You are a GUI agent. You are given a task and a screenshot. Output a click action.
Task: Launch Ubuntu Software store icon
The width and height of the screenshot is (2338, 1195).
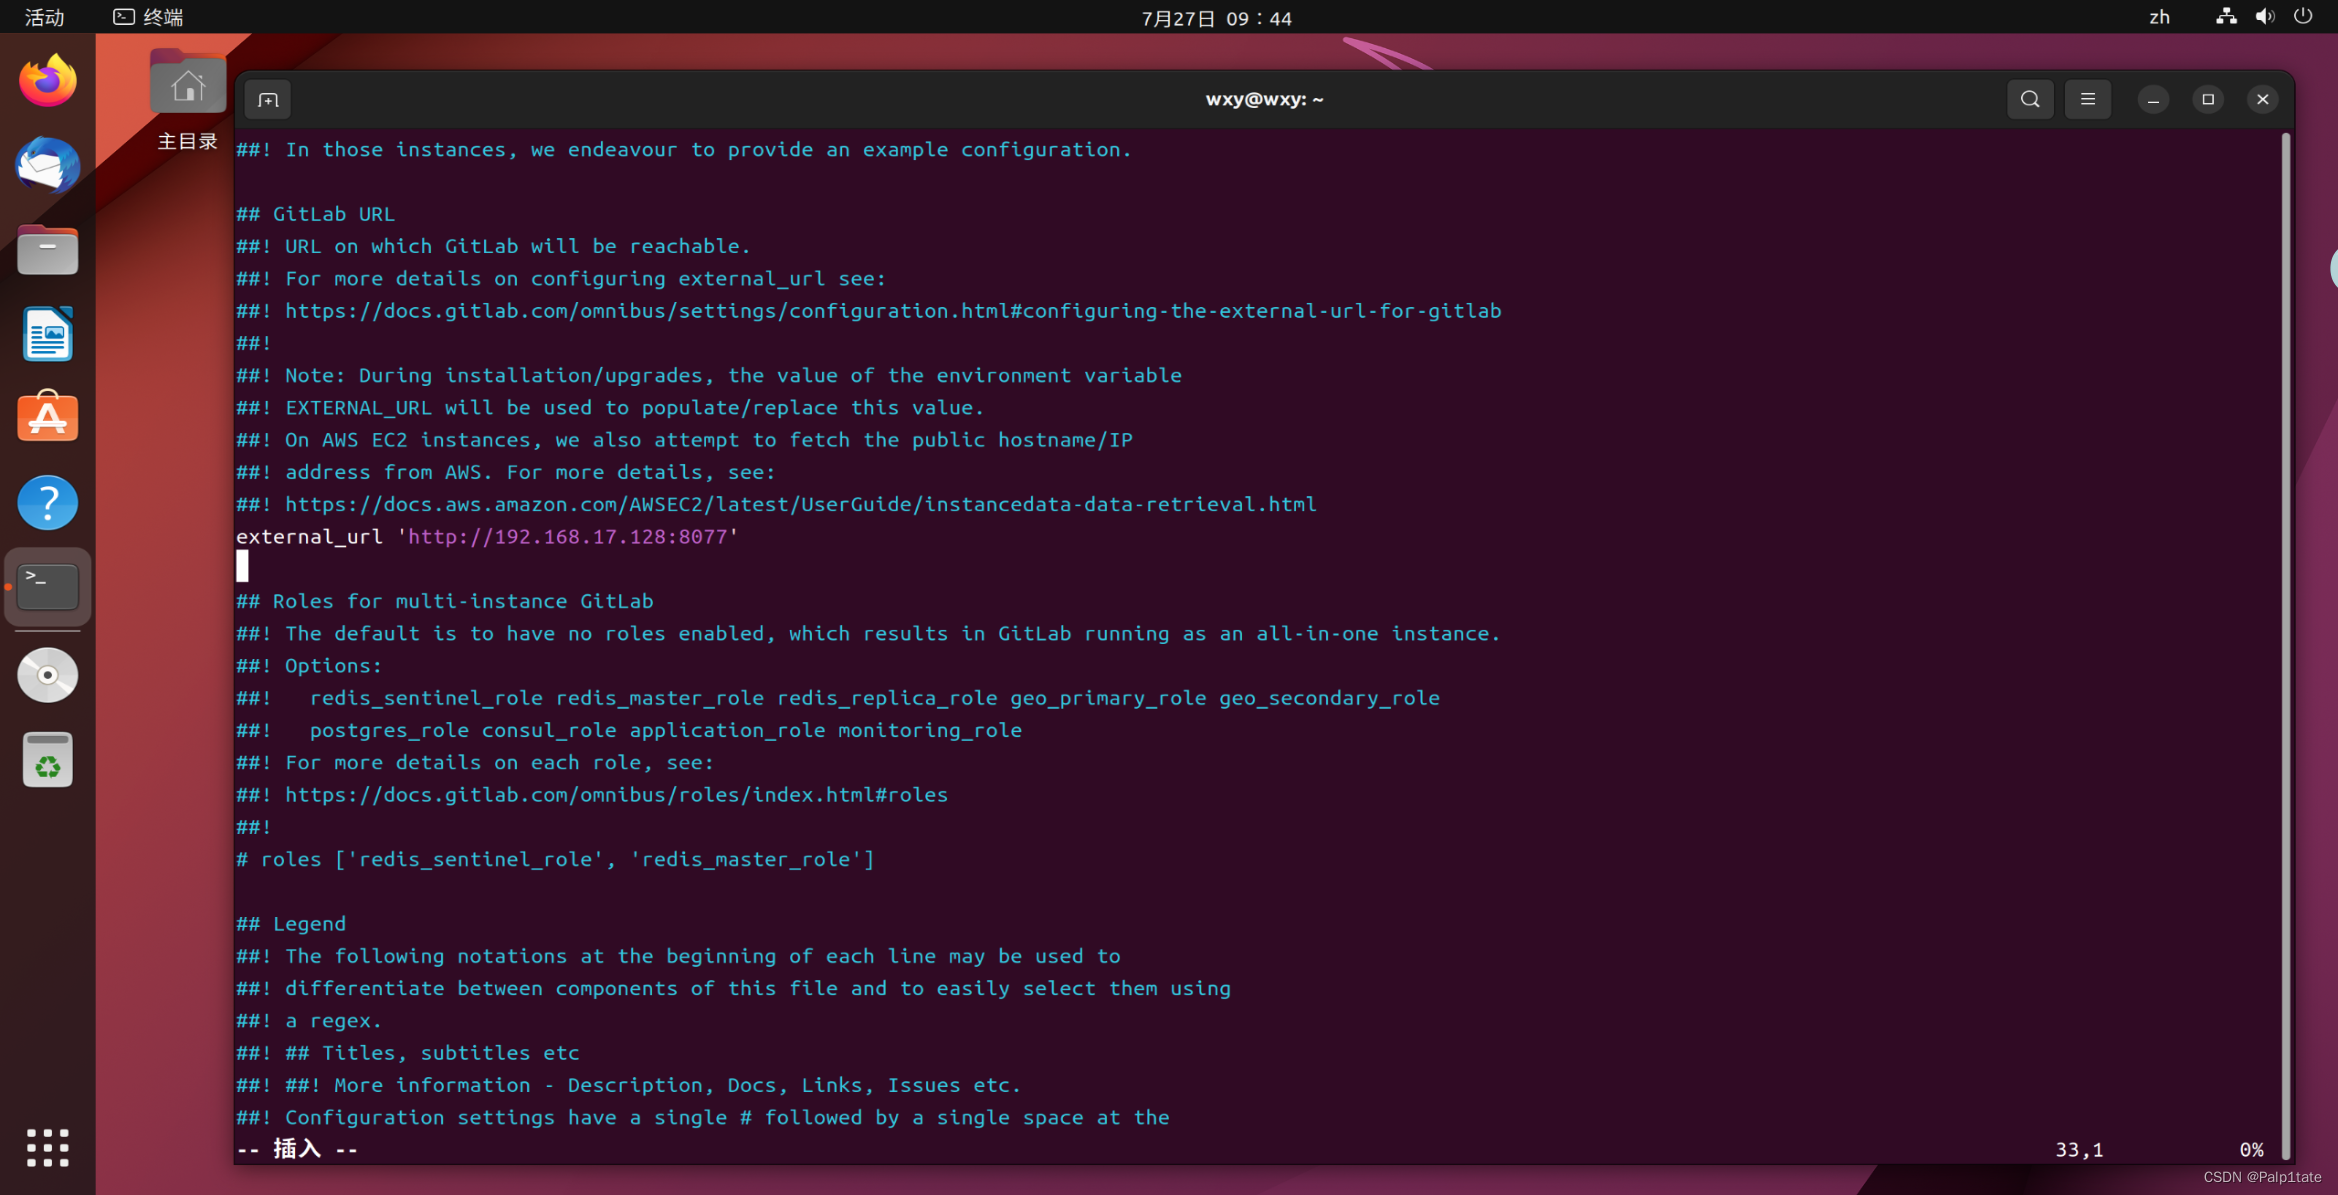coord(47,417)
